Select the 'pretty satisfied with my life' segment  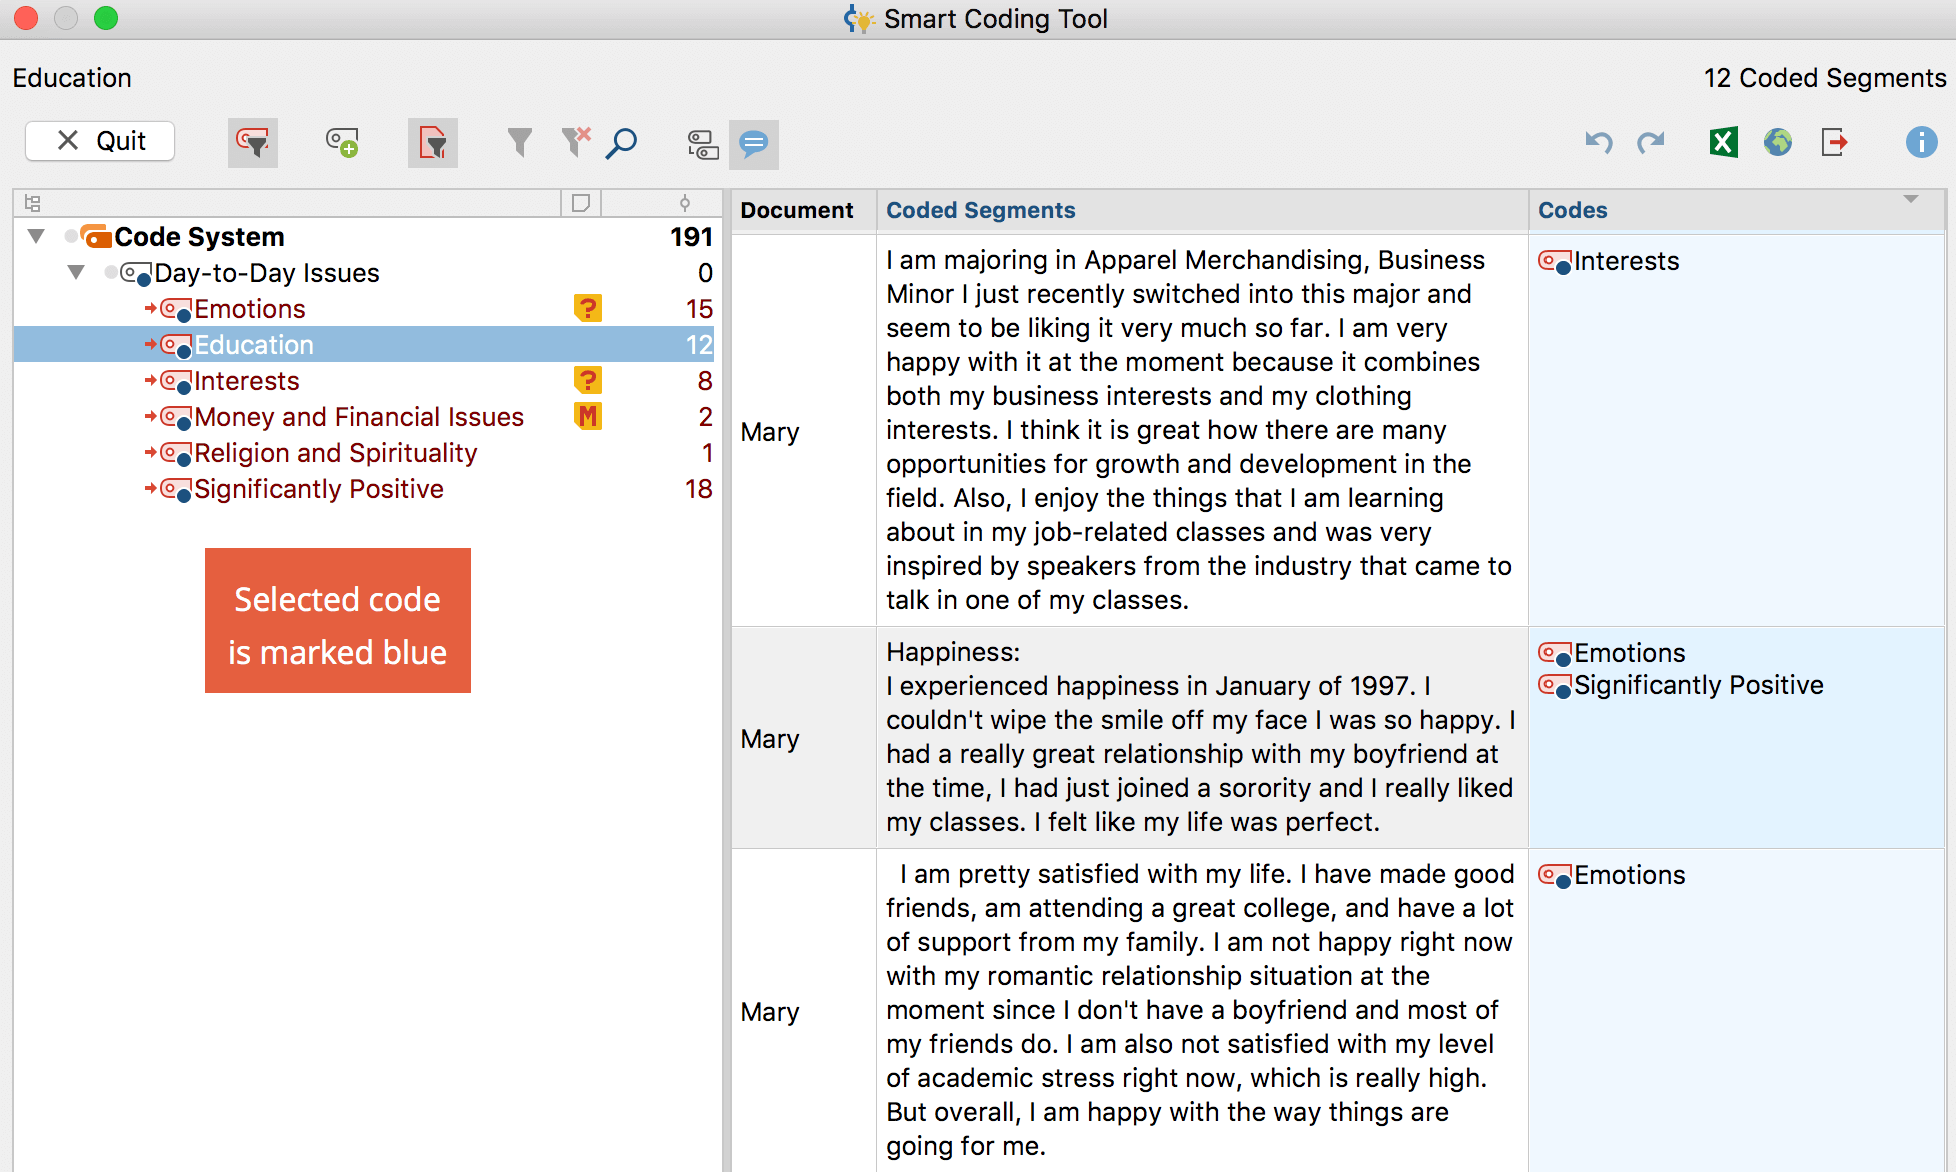pos(1200,1010)
